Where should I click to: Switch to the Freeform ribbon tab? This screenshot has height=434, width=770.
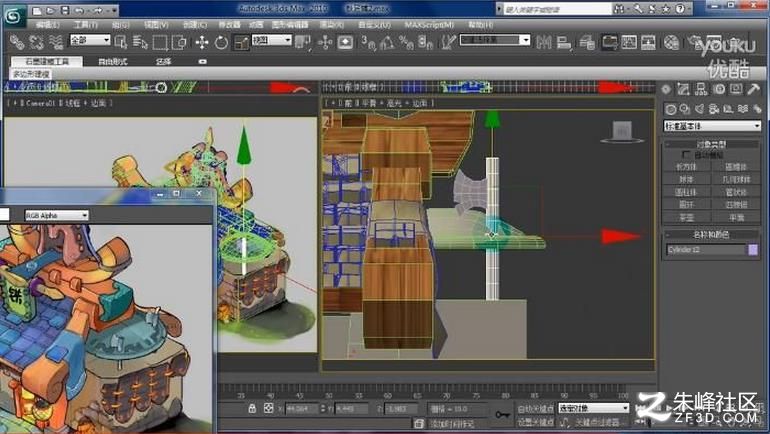click(112, 62)
